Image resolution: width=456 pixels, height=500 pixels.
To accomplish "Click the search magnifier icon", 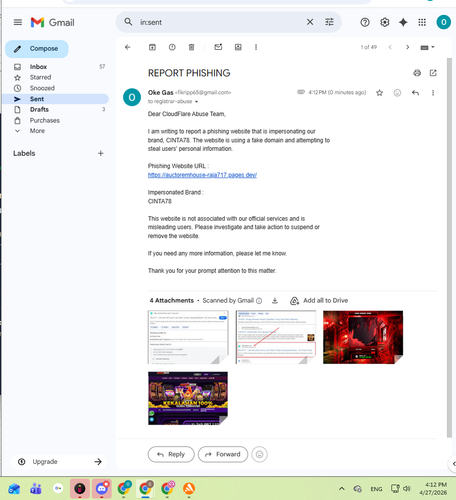I will [x=128, y=22].
